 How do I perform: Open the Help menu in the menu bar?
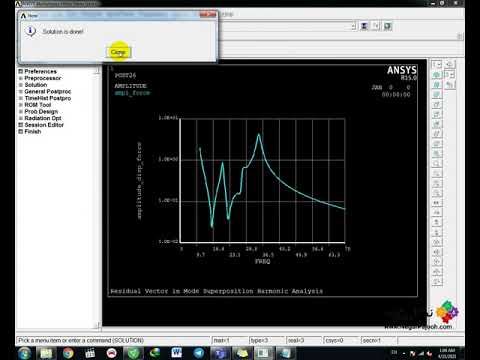[227, 14]
